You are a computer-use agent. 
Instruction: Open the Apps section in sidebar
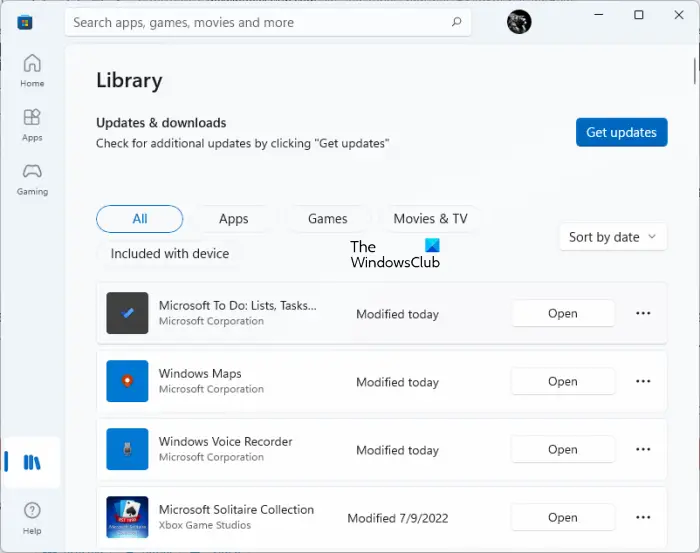point(32,125)
